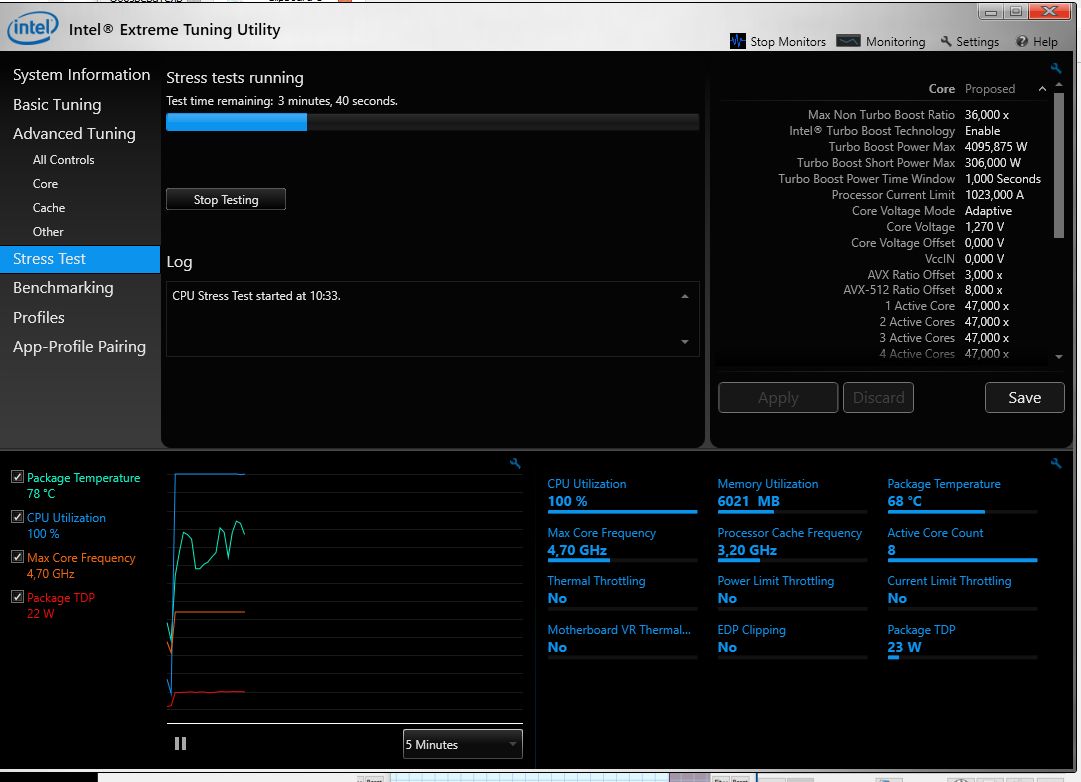1081x782 pixels.
Task: Toggle CPU Utilization graph checkbox
Action: click(18, 517)
